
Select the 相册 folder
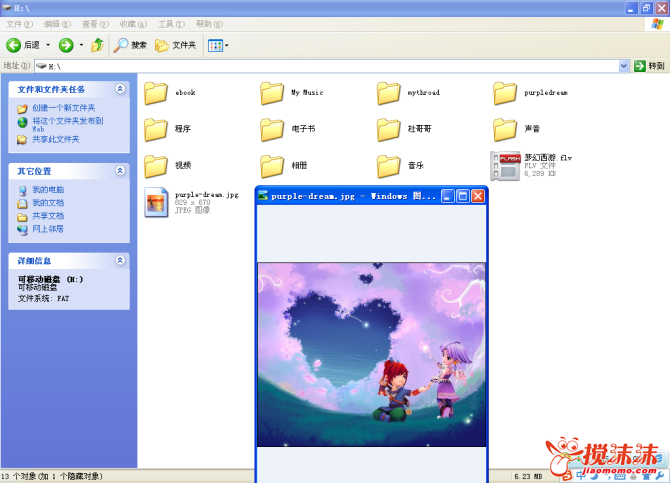tap(284, 166)
